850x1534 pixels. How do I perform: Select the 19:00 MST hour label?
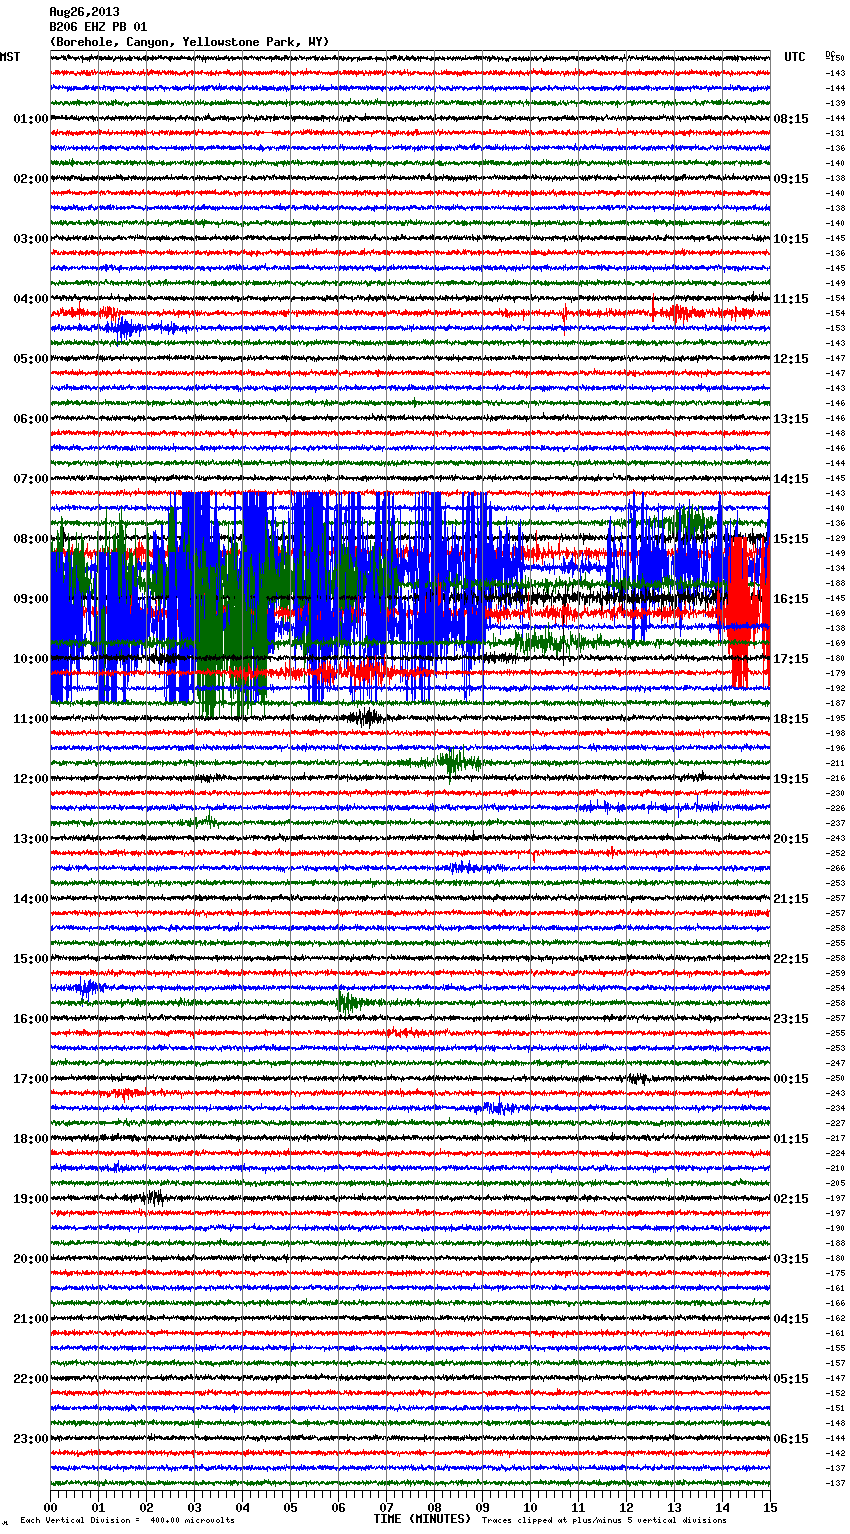coord(30,1199)
